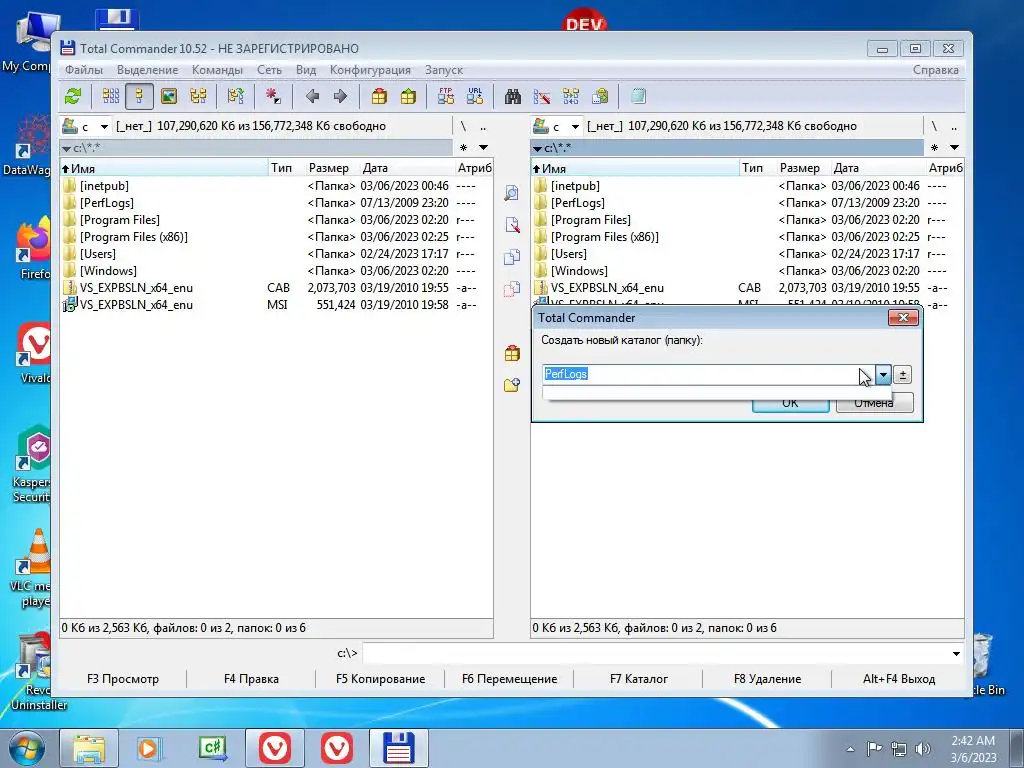This screenshot has height=768, width=1024.
Task: Select [Users] folder in left panel
Action: (x=276, y=254)
